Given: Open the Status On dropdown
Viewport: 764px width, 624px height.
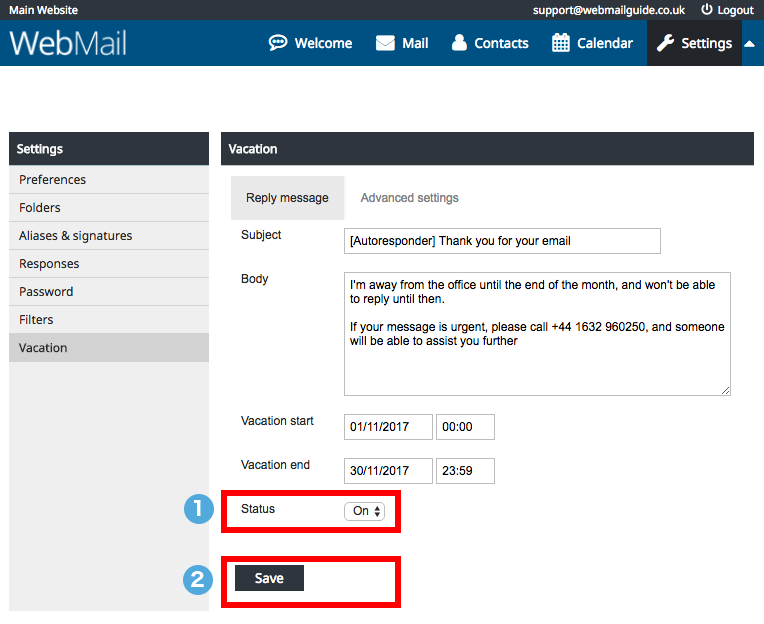Looking at the screenshot, I should point(364,511).
